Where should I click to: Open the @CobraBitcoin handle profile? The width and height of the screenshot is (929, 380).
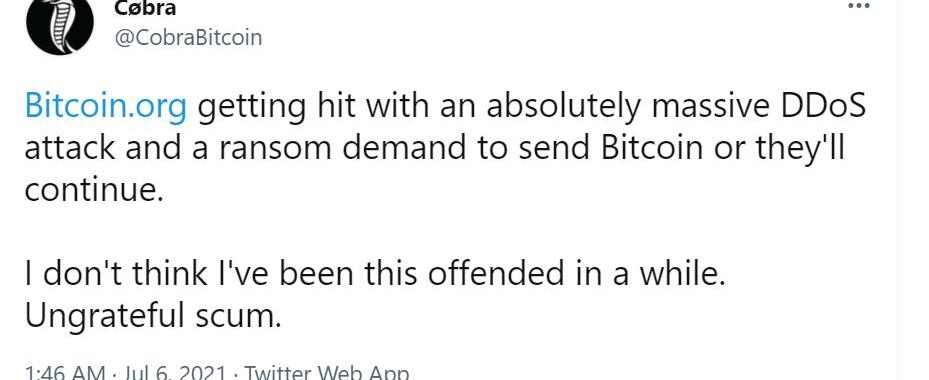pyautogui.click(x=187, y=37)
